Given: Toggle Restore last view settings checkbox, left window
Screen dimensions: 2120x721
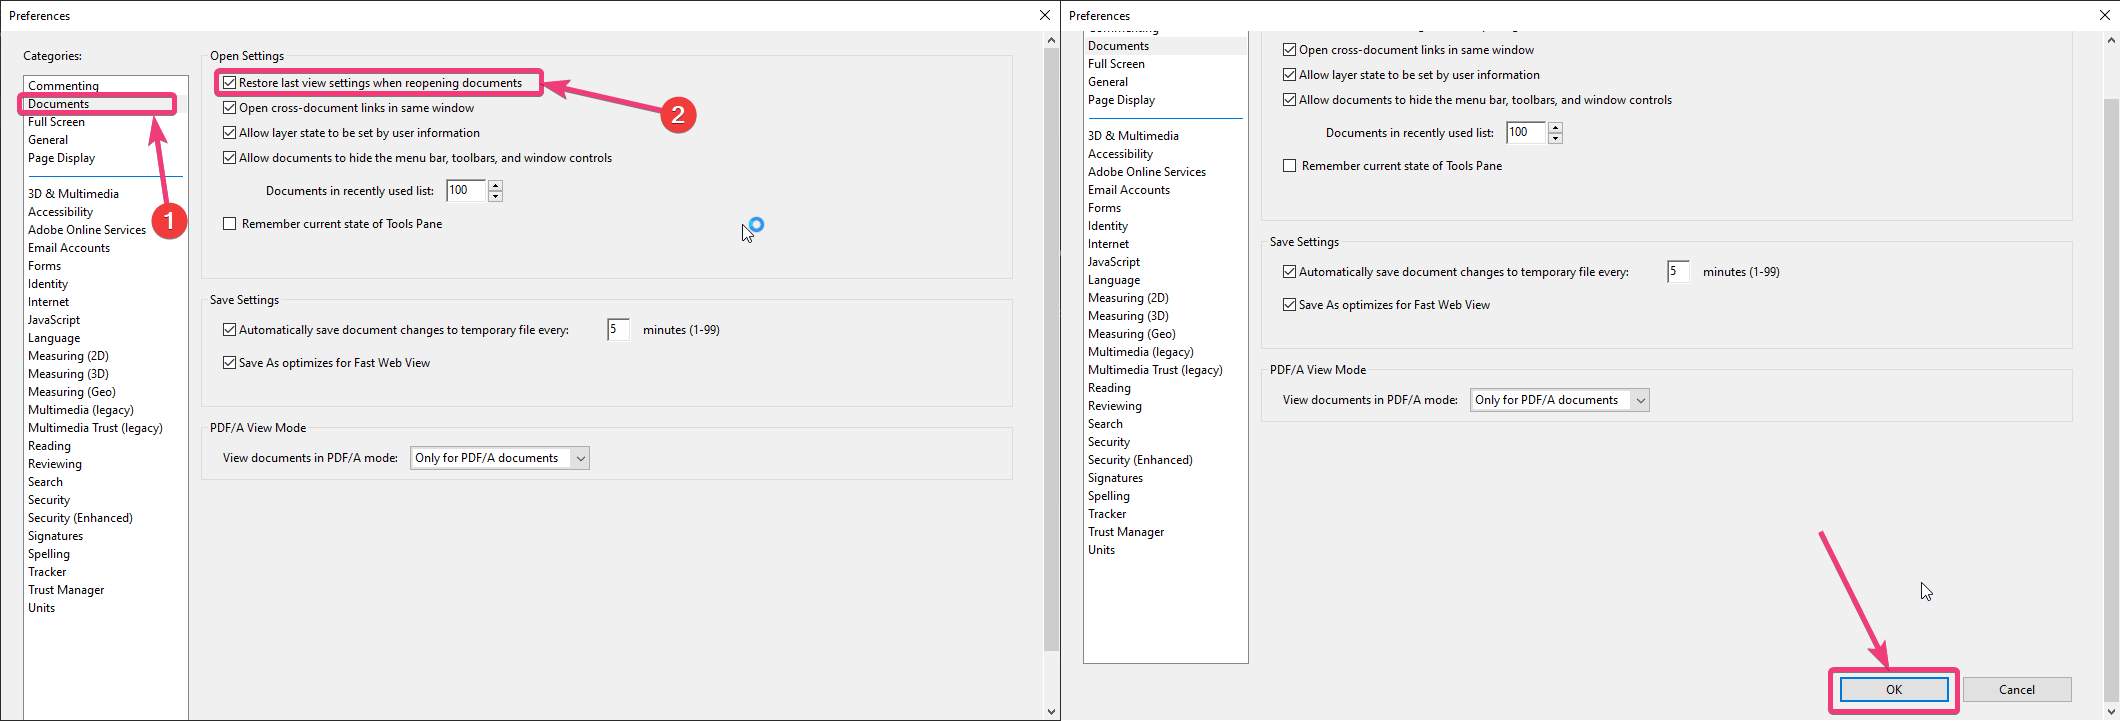Looking at the screenshot, I should coord(230,83).
